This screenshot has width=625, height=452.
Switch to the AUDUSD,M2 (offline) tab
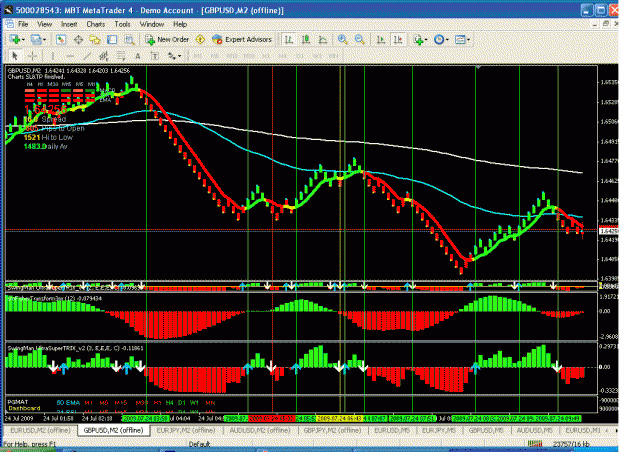coord(260,430)
